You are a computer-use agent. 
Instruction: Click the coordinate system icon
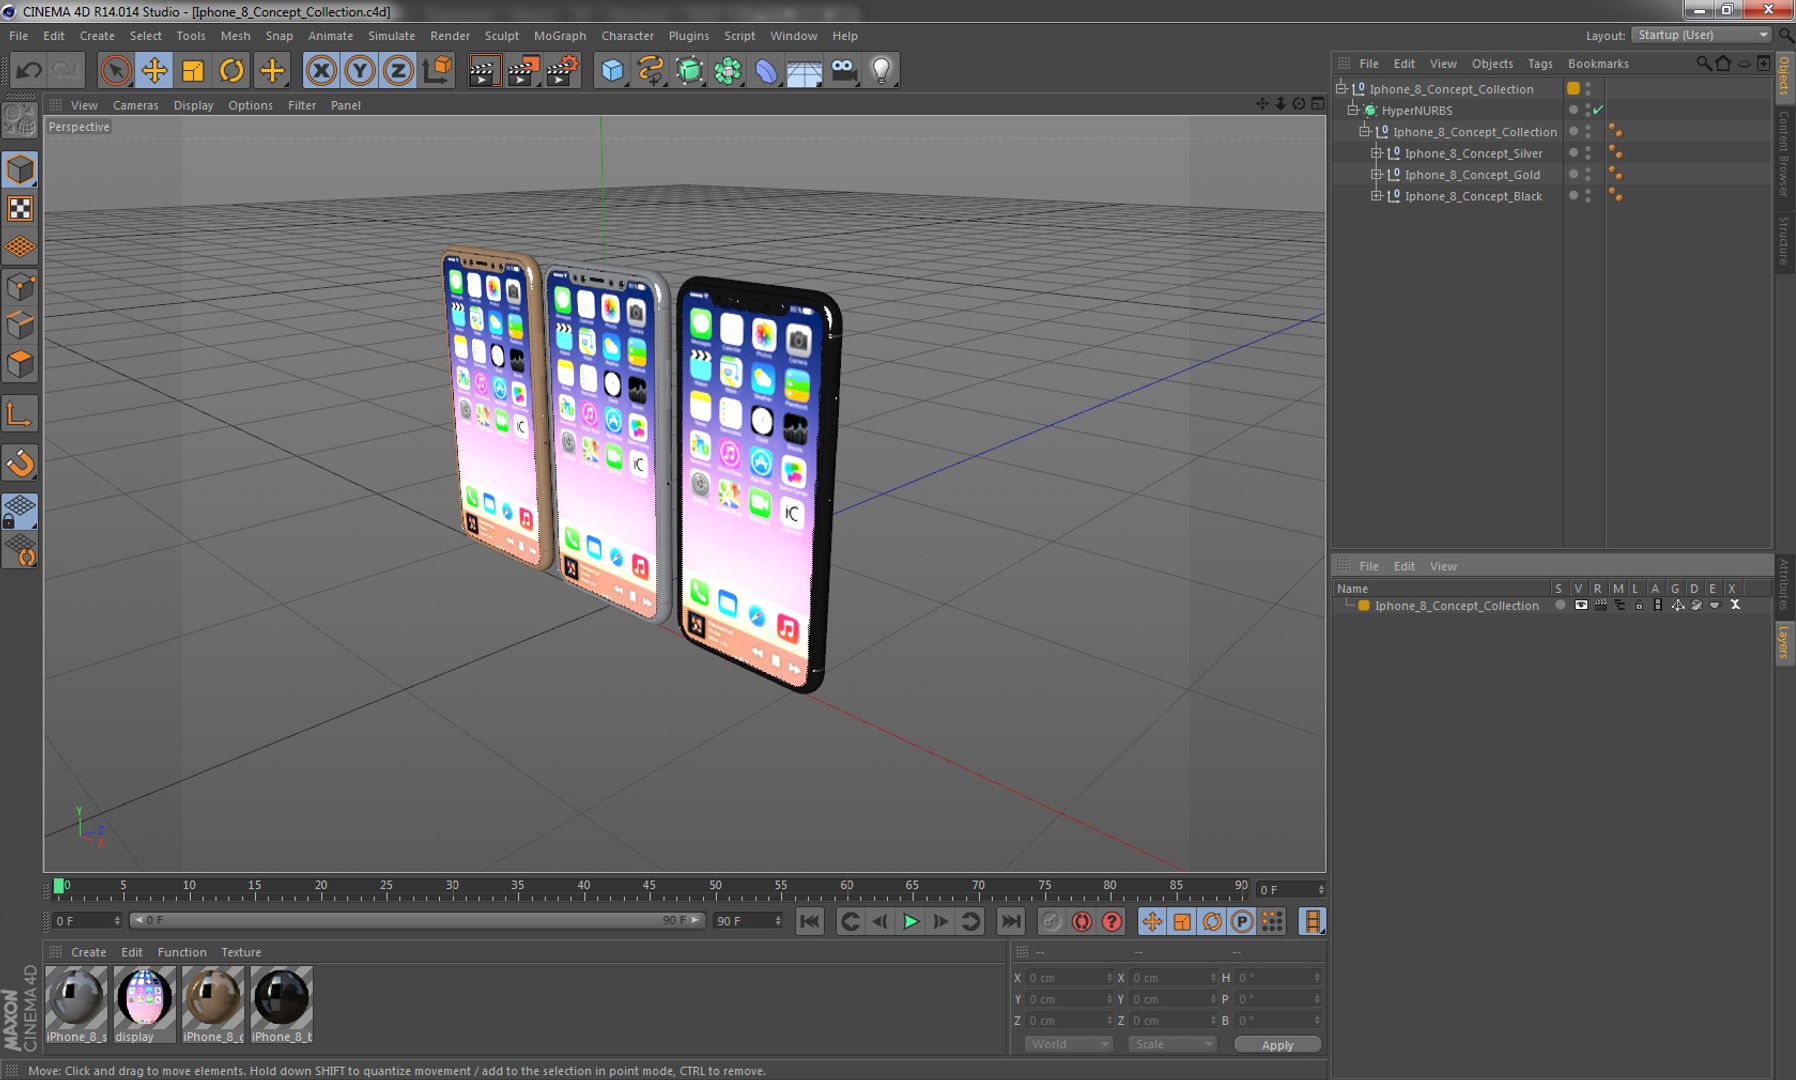point(437,70)
